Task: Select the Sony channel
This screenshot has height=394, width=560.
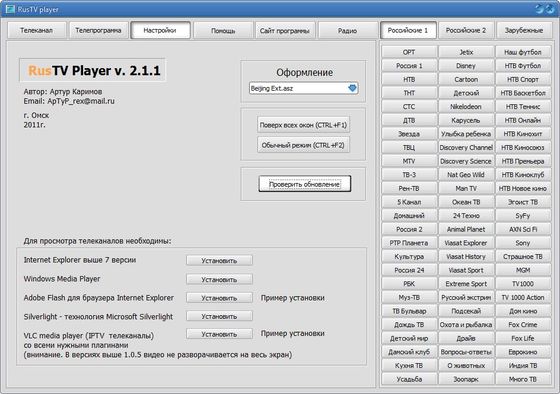Action: click(x=523, y=243)
